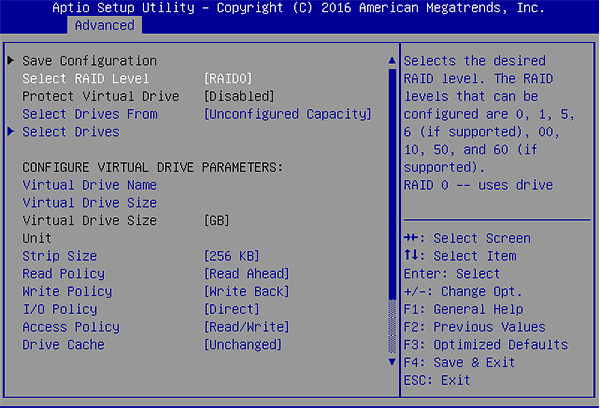Change the RAID level value RAID0
This screenshot has height=409, width=600.
(228, 79)
